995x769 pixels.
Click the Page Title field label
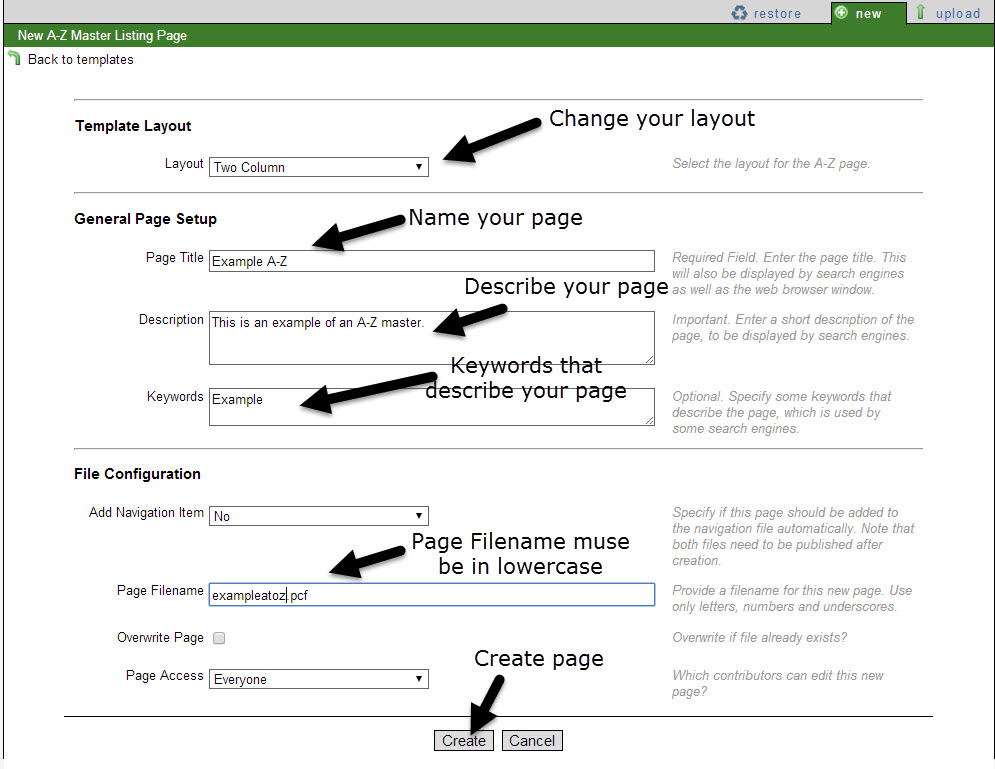pos(175,258)
